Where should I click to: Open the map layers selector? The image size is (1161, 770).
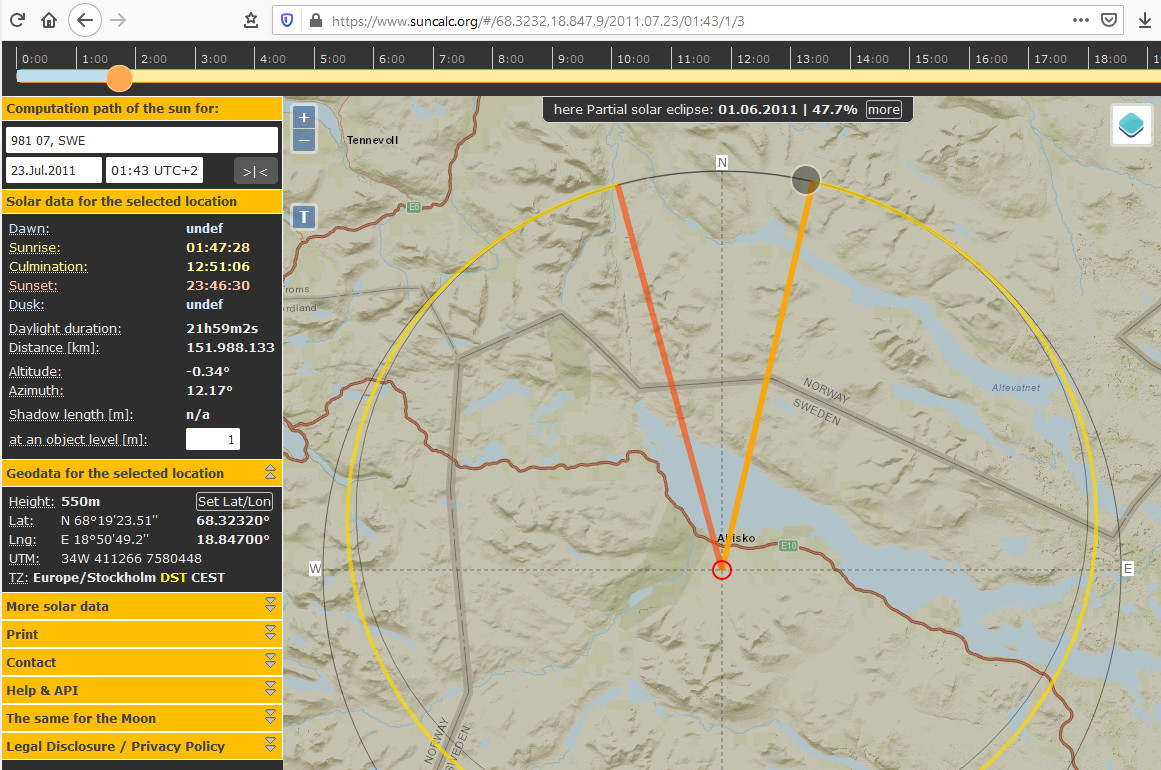(1131, 124)
